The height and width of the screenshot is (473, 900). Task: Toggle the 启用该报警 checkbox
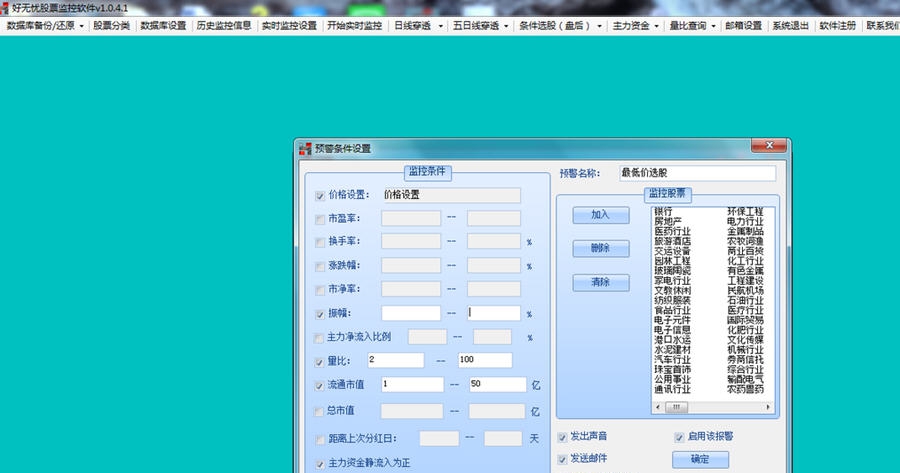[680, 437]
